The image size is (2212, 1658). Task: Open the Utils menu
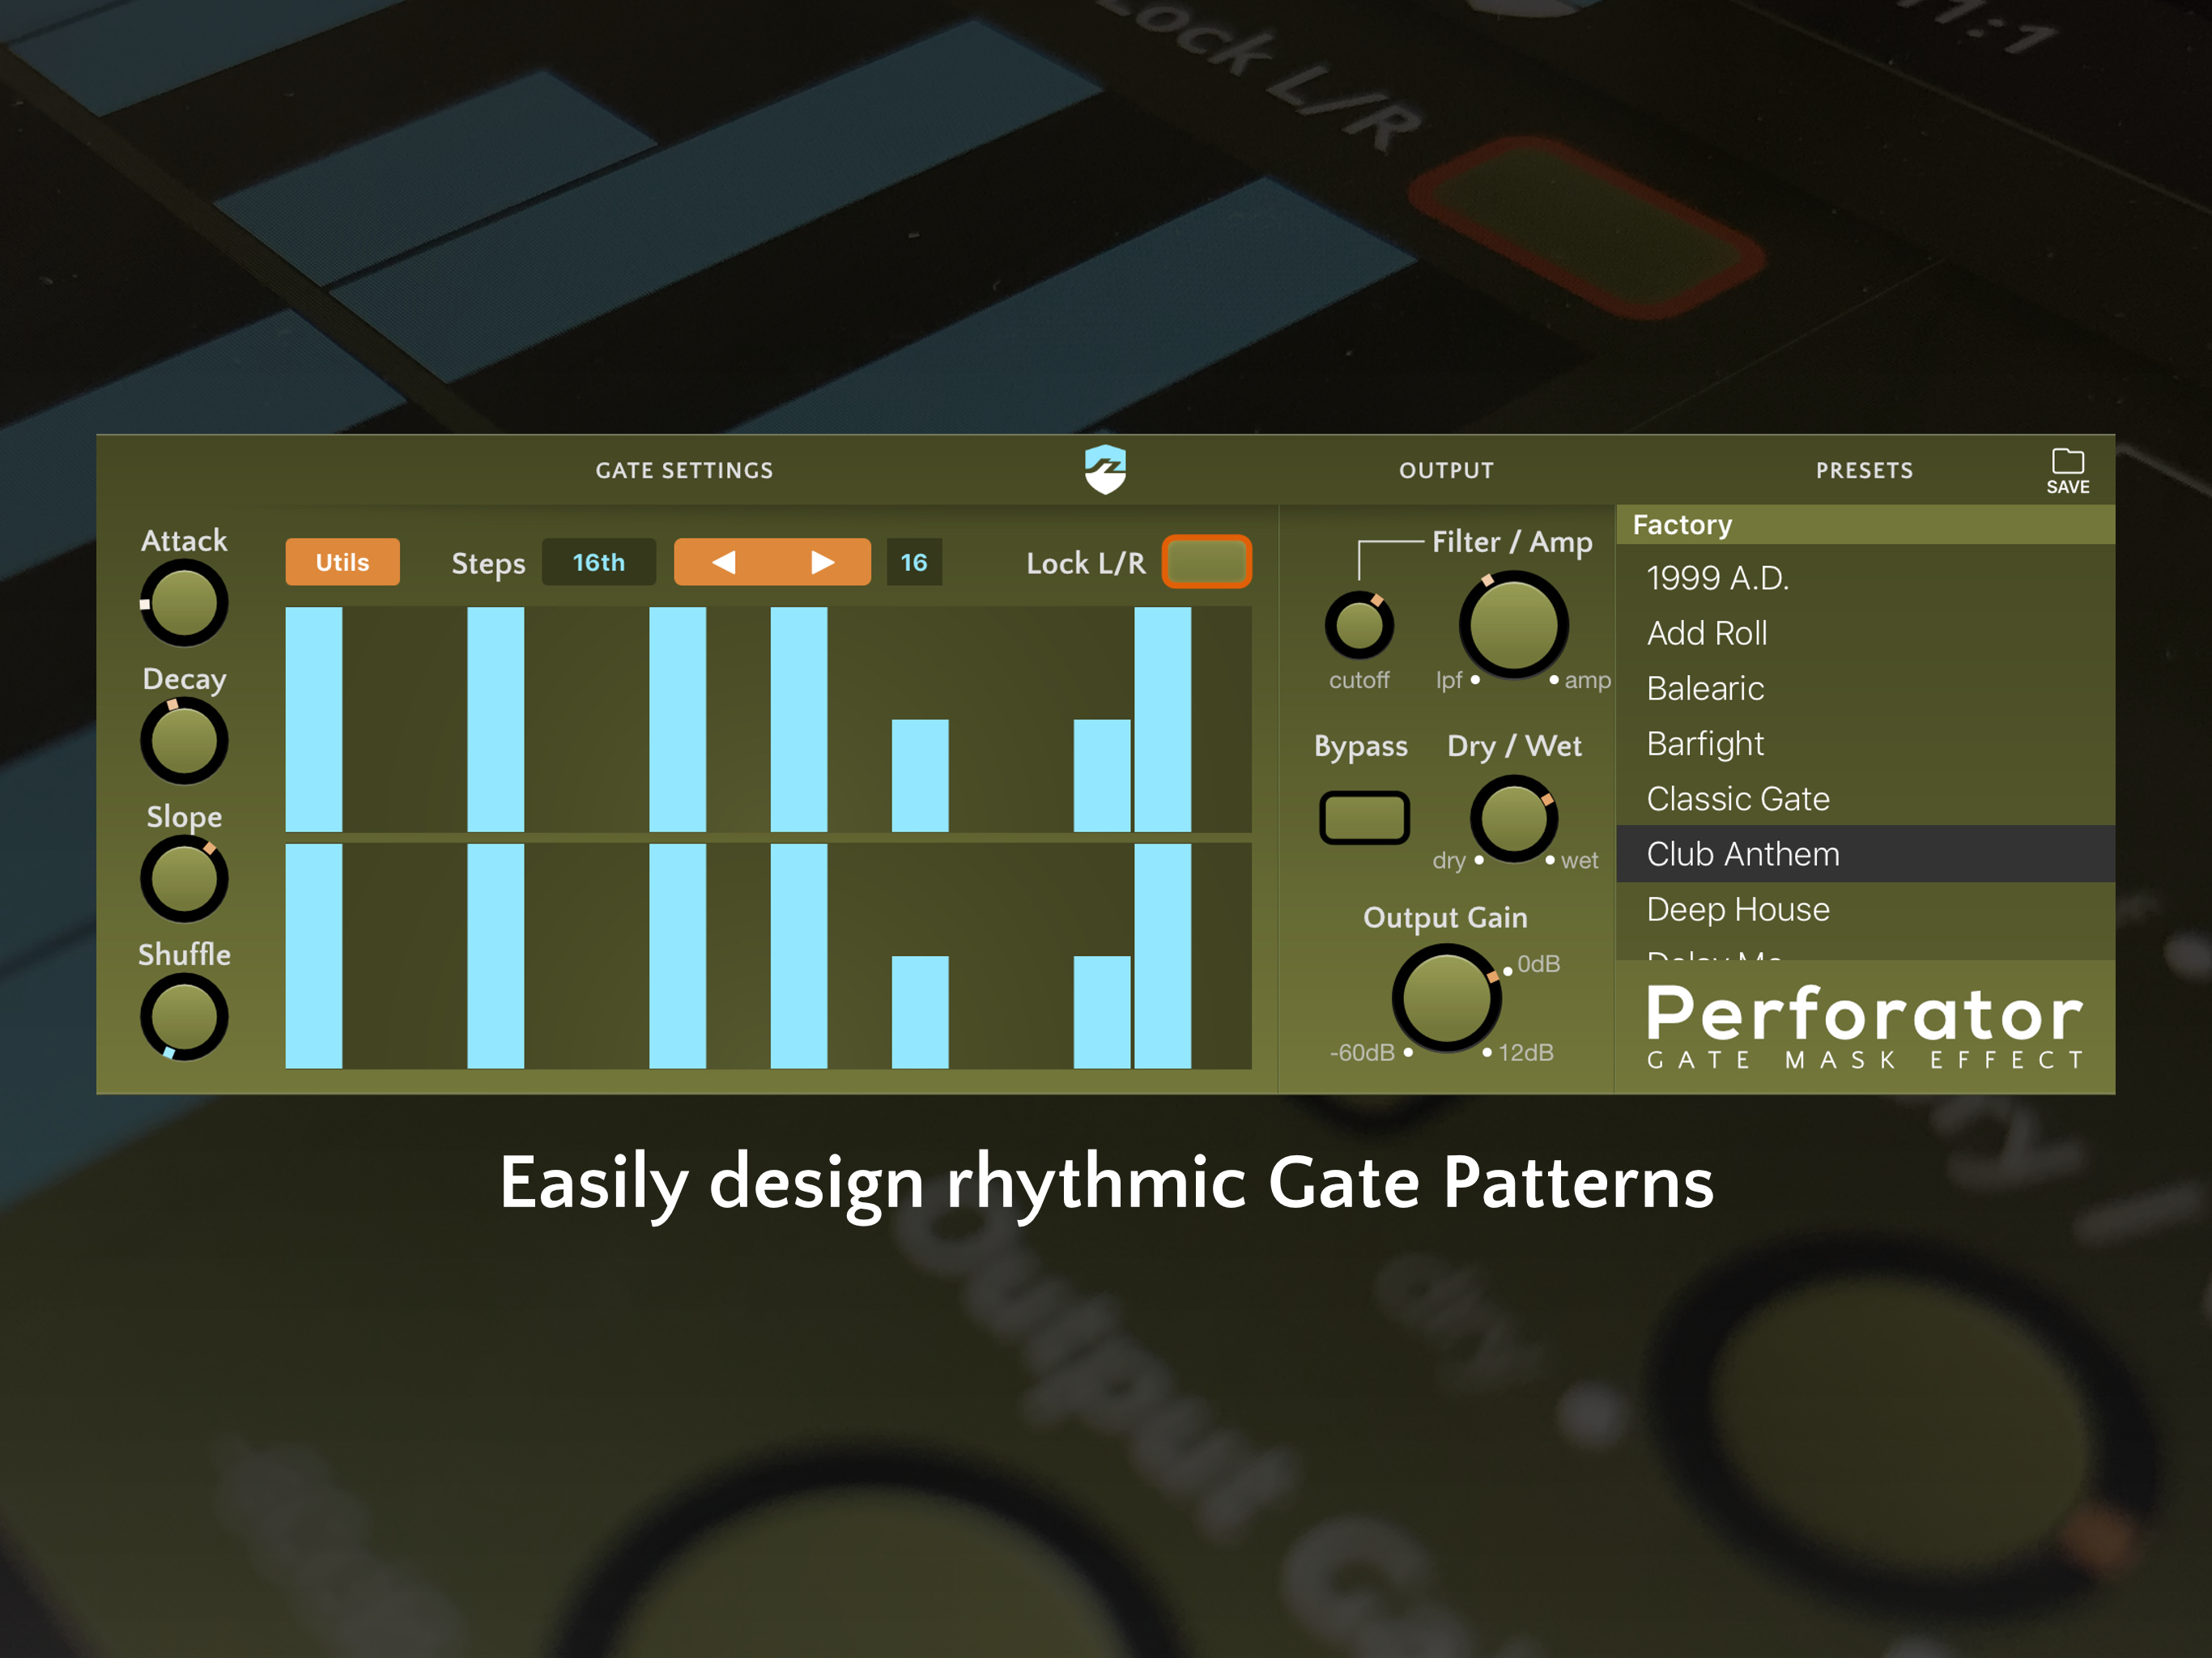pyautogui.click(x=342, y=562)
